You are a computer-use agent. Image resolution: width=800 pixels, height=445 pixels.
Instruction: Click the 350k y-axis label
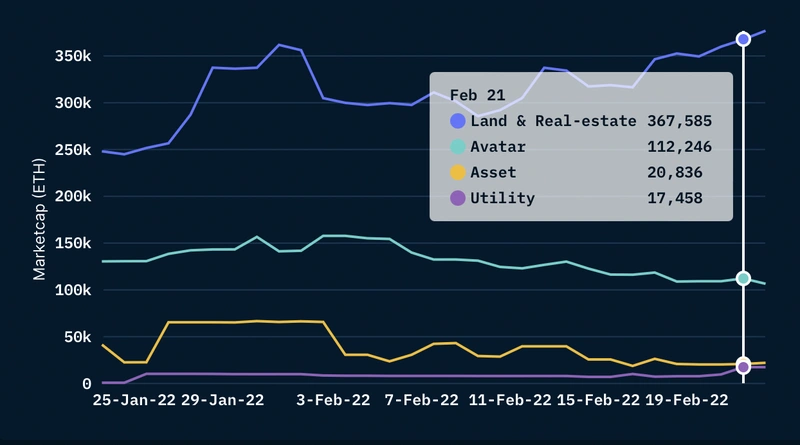(x=72, y=57)
